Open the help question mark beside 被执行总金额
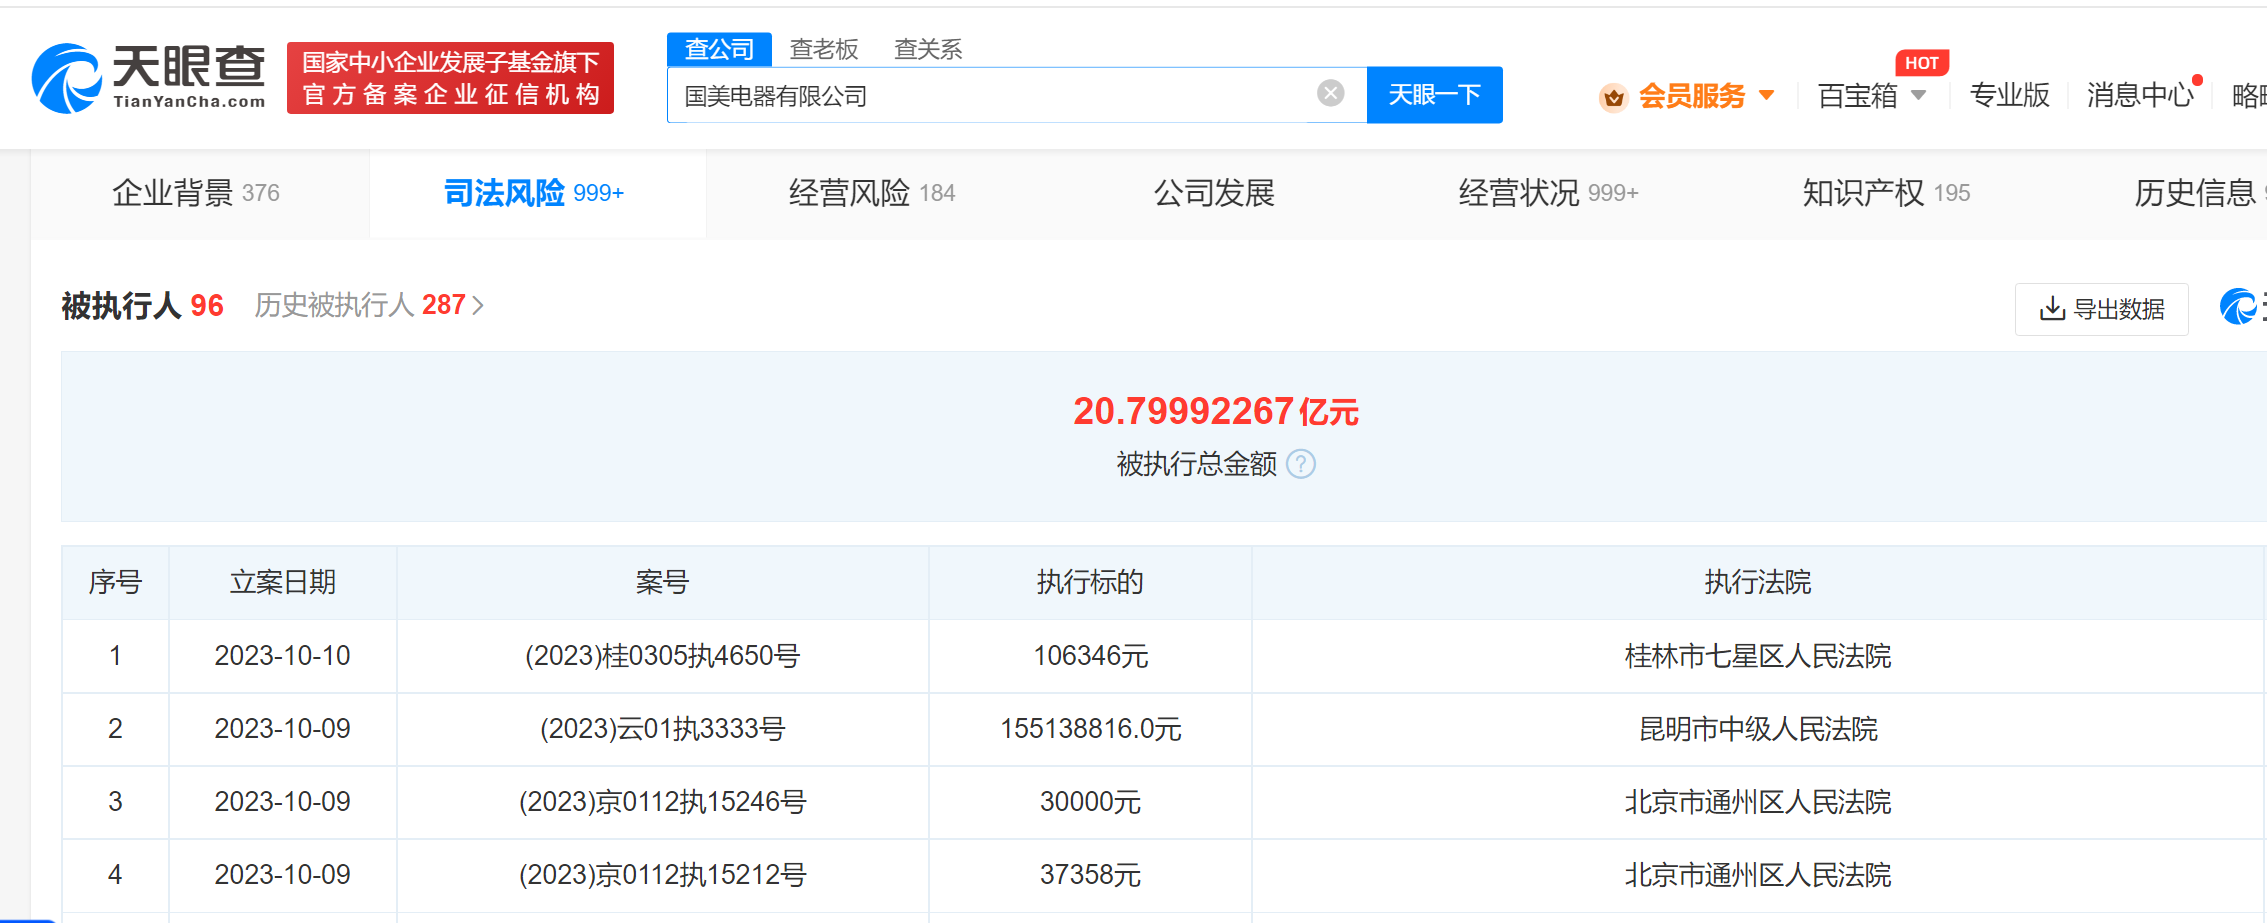 [x=1301, y=464]
